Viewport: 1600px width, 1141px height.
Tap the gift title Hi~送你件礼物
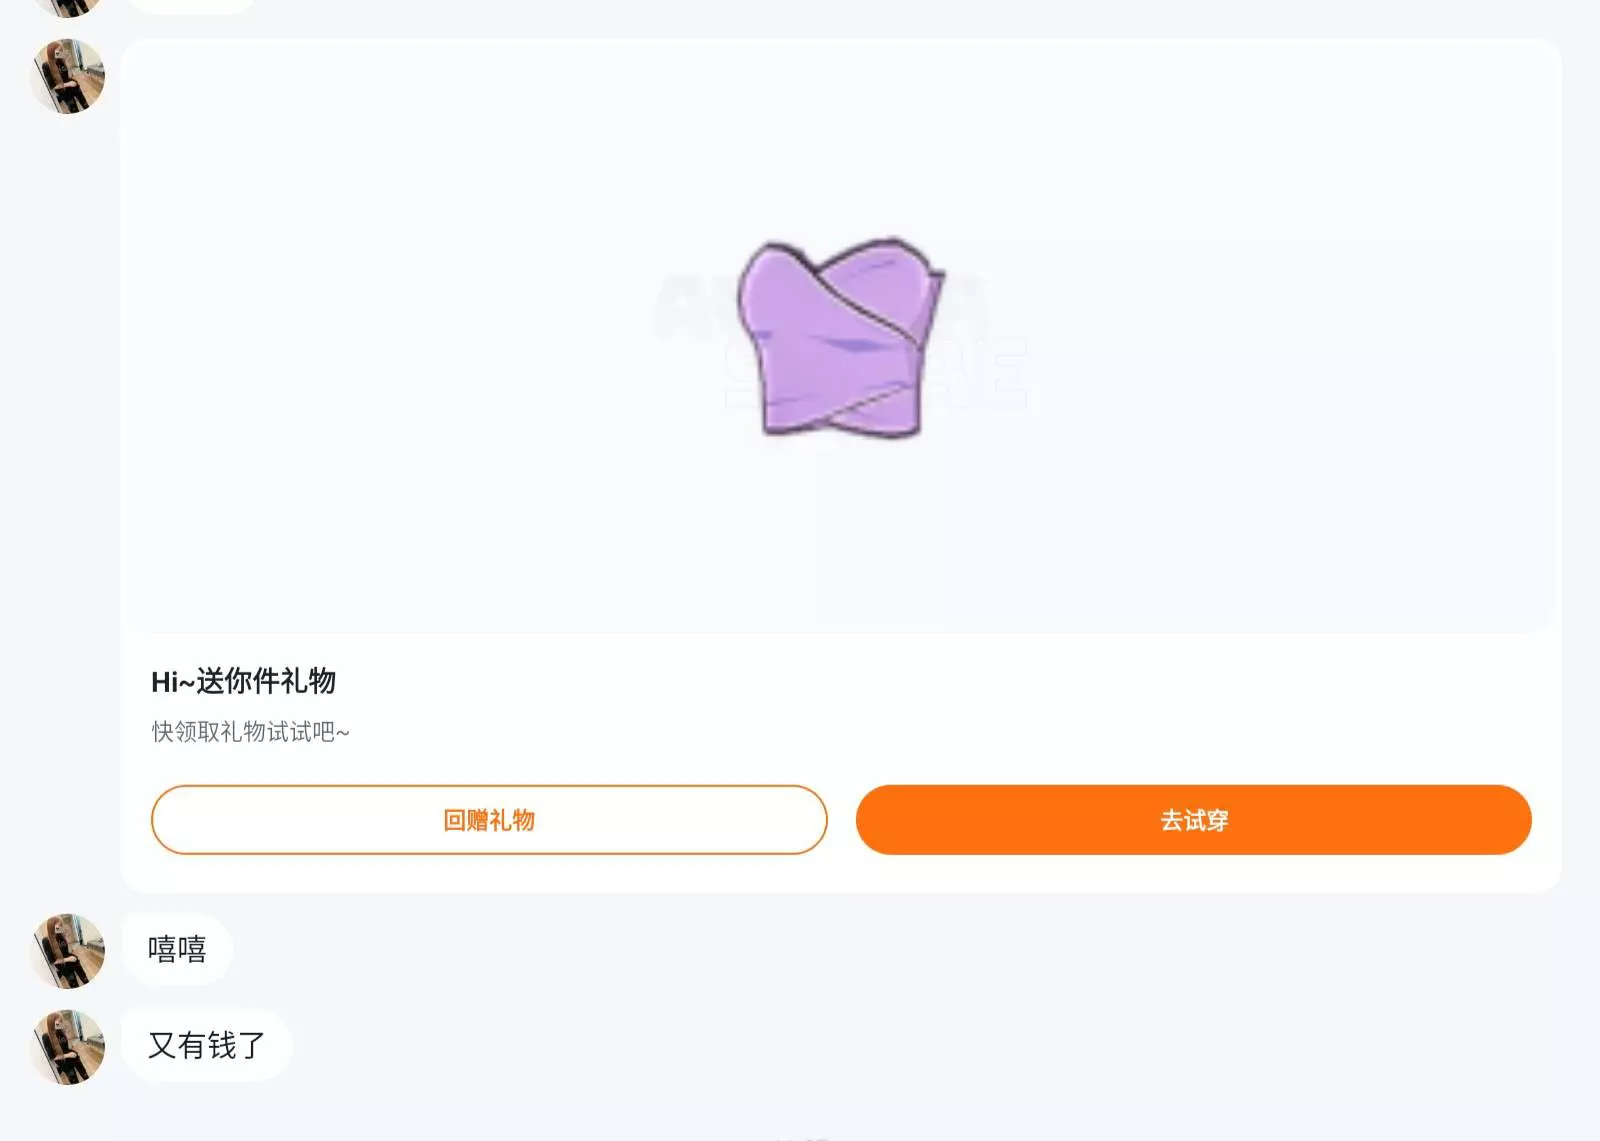pyautogui.click(x=243, y=681)
